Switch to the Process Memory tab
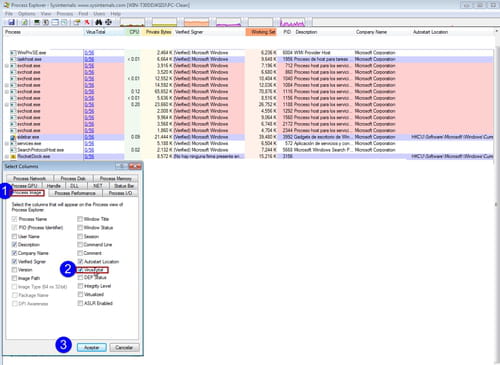This screenshot has height=365, width=500. point(115,178)
